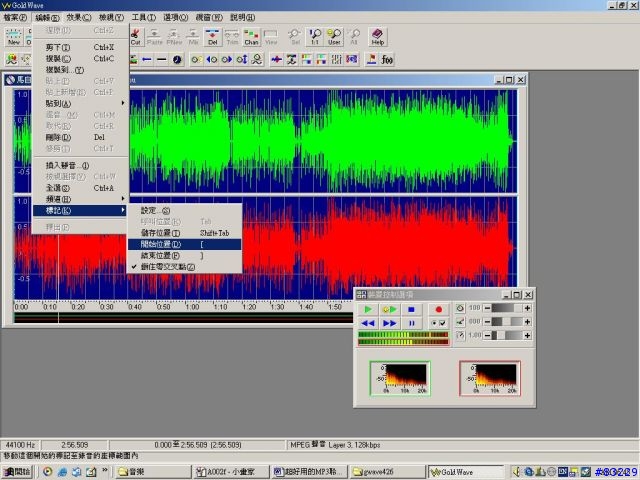Switch to gwave426 taskbar window
The height and width of the screenshot is (480, 640).
pos(388,471)
